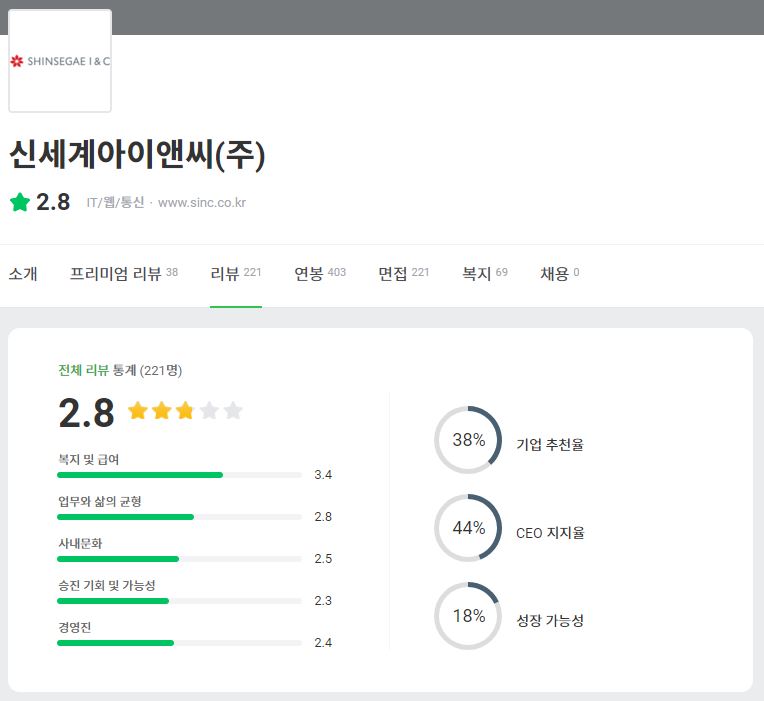This screenshot has height=701, width=764.
Task: Click the 사내문화 rating bar
Action: [x=179, y=559]
